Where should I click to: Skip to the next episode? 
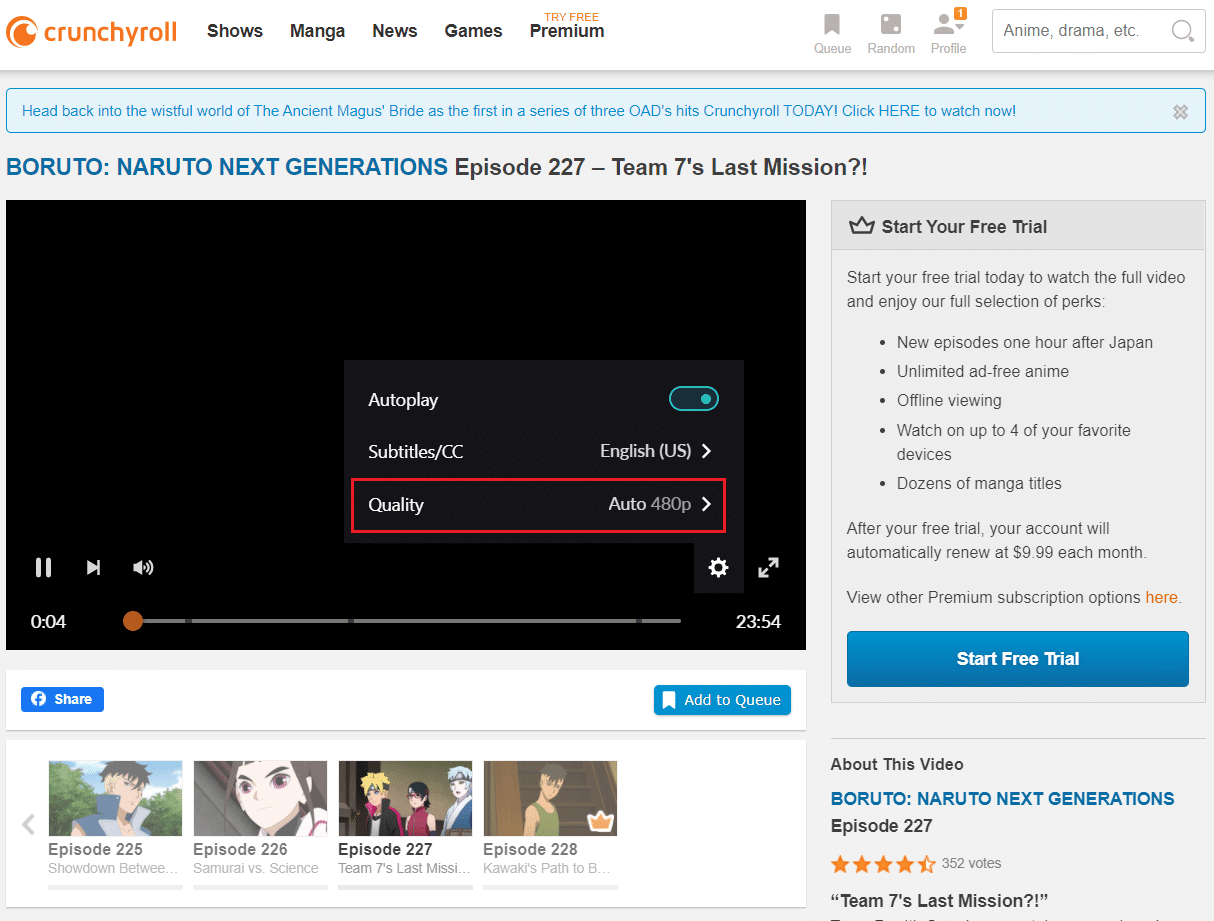click(x=93, y=568)
